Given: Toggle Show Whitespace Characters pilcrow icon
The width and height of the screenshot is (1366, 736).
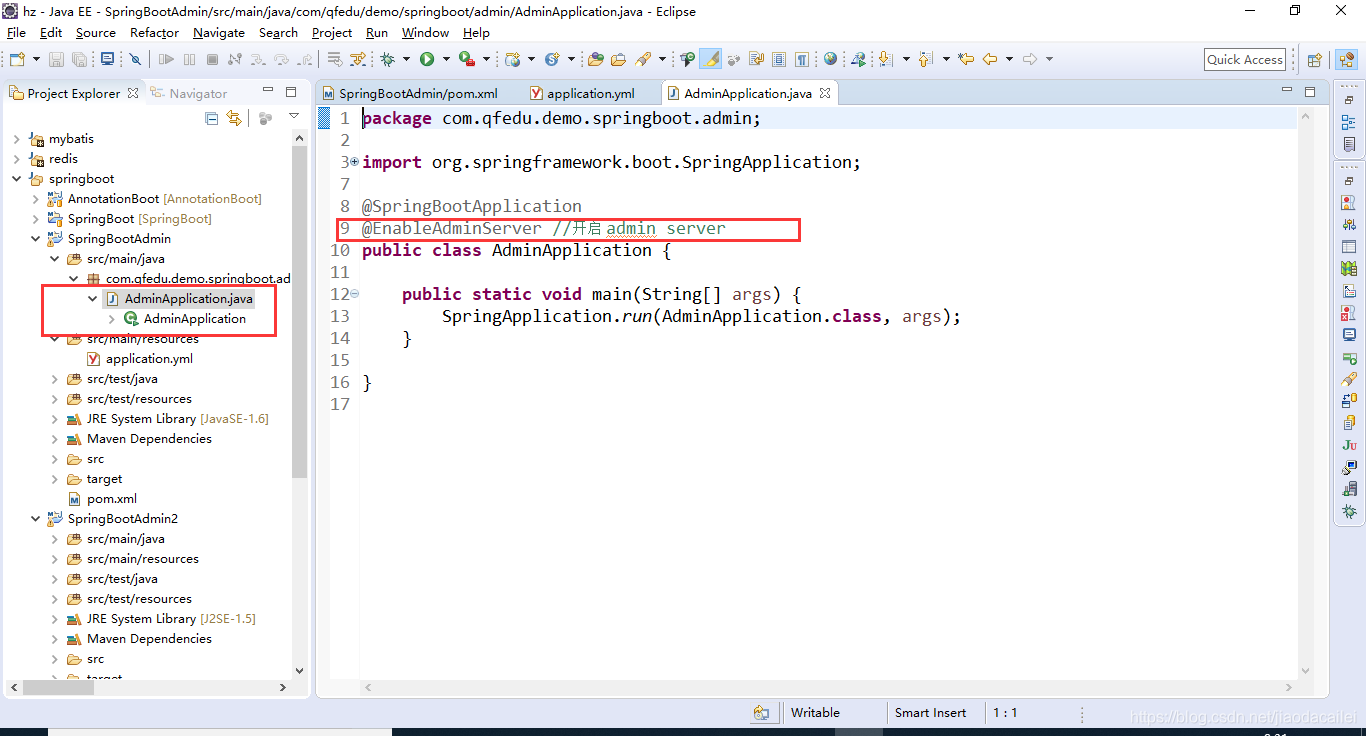Looking at the screenshot, I should click(x=801, y=60).
